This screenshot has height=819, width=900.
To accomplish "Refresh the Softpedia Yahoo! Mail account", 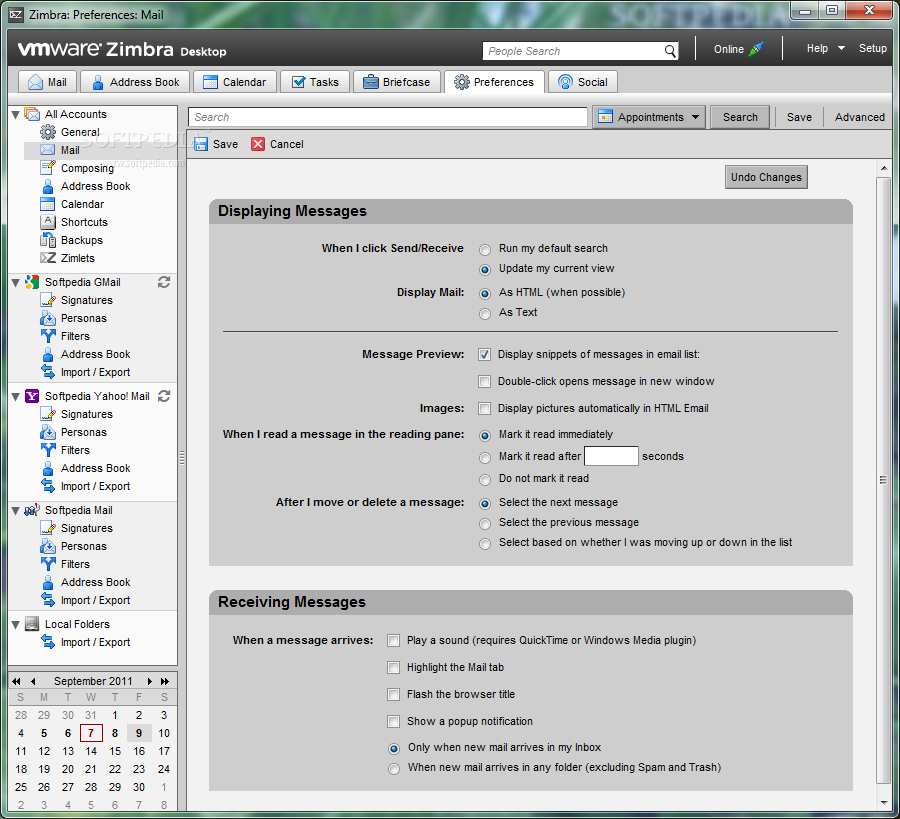I will pyautogui.click(x=164, y=396).
